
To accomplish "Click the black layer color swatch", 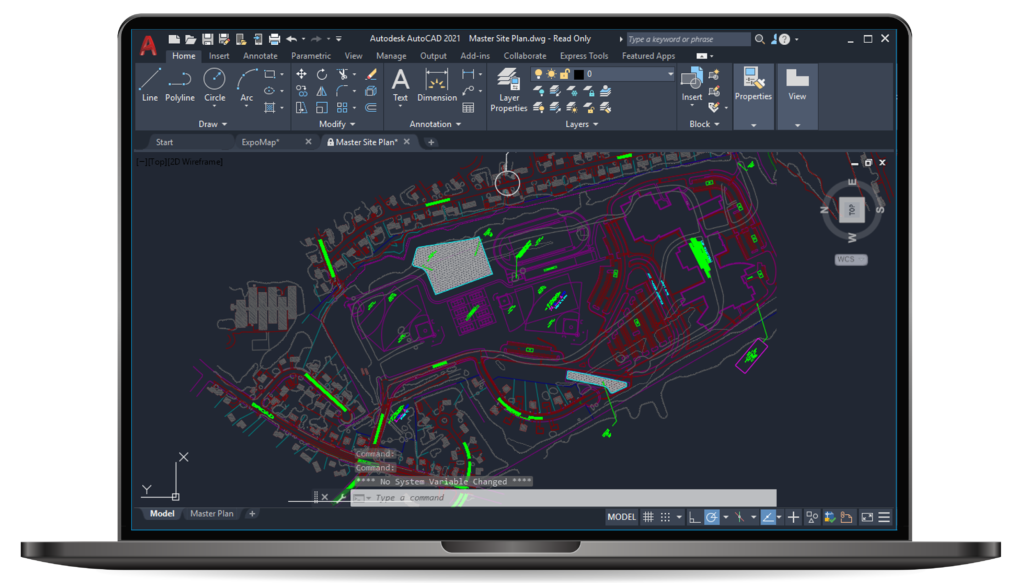I will (x=578, y=74).
